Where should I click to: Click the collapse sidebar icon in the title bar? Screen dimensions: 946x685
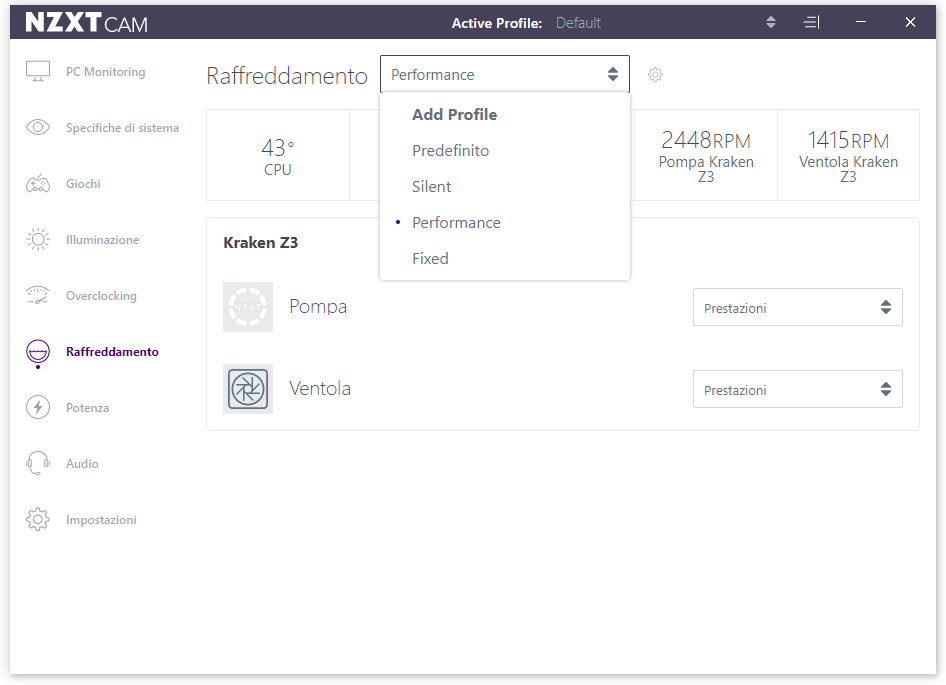(811, 22)
